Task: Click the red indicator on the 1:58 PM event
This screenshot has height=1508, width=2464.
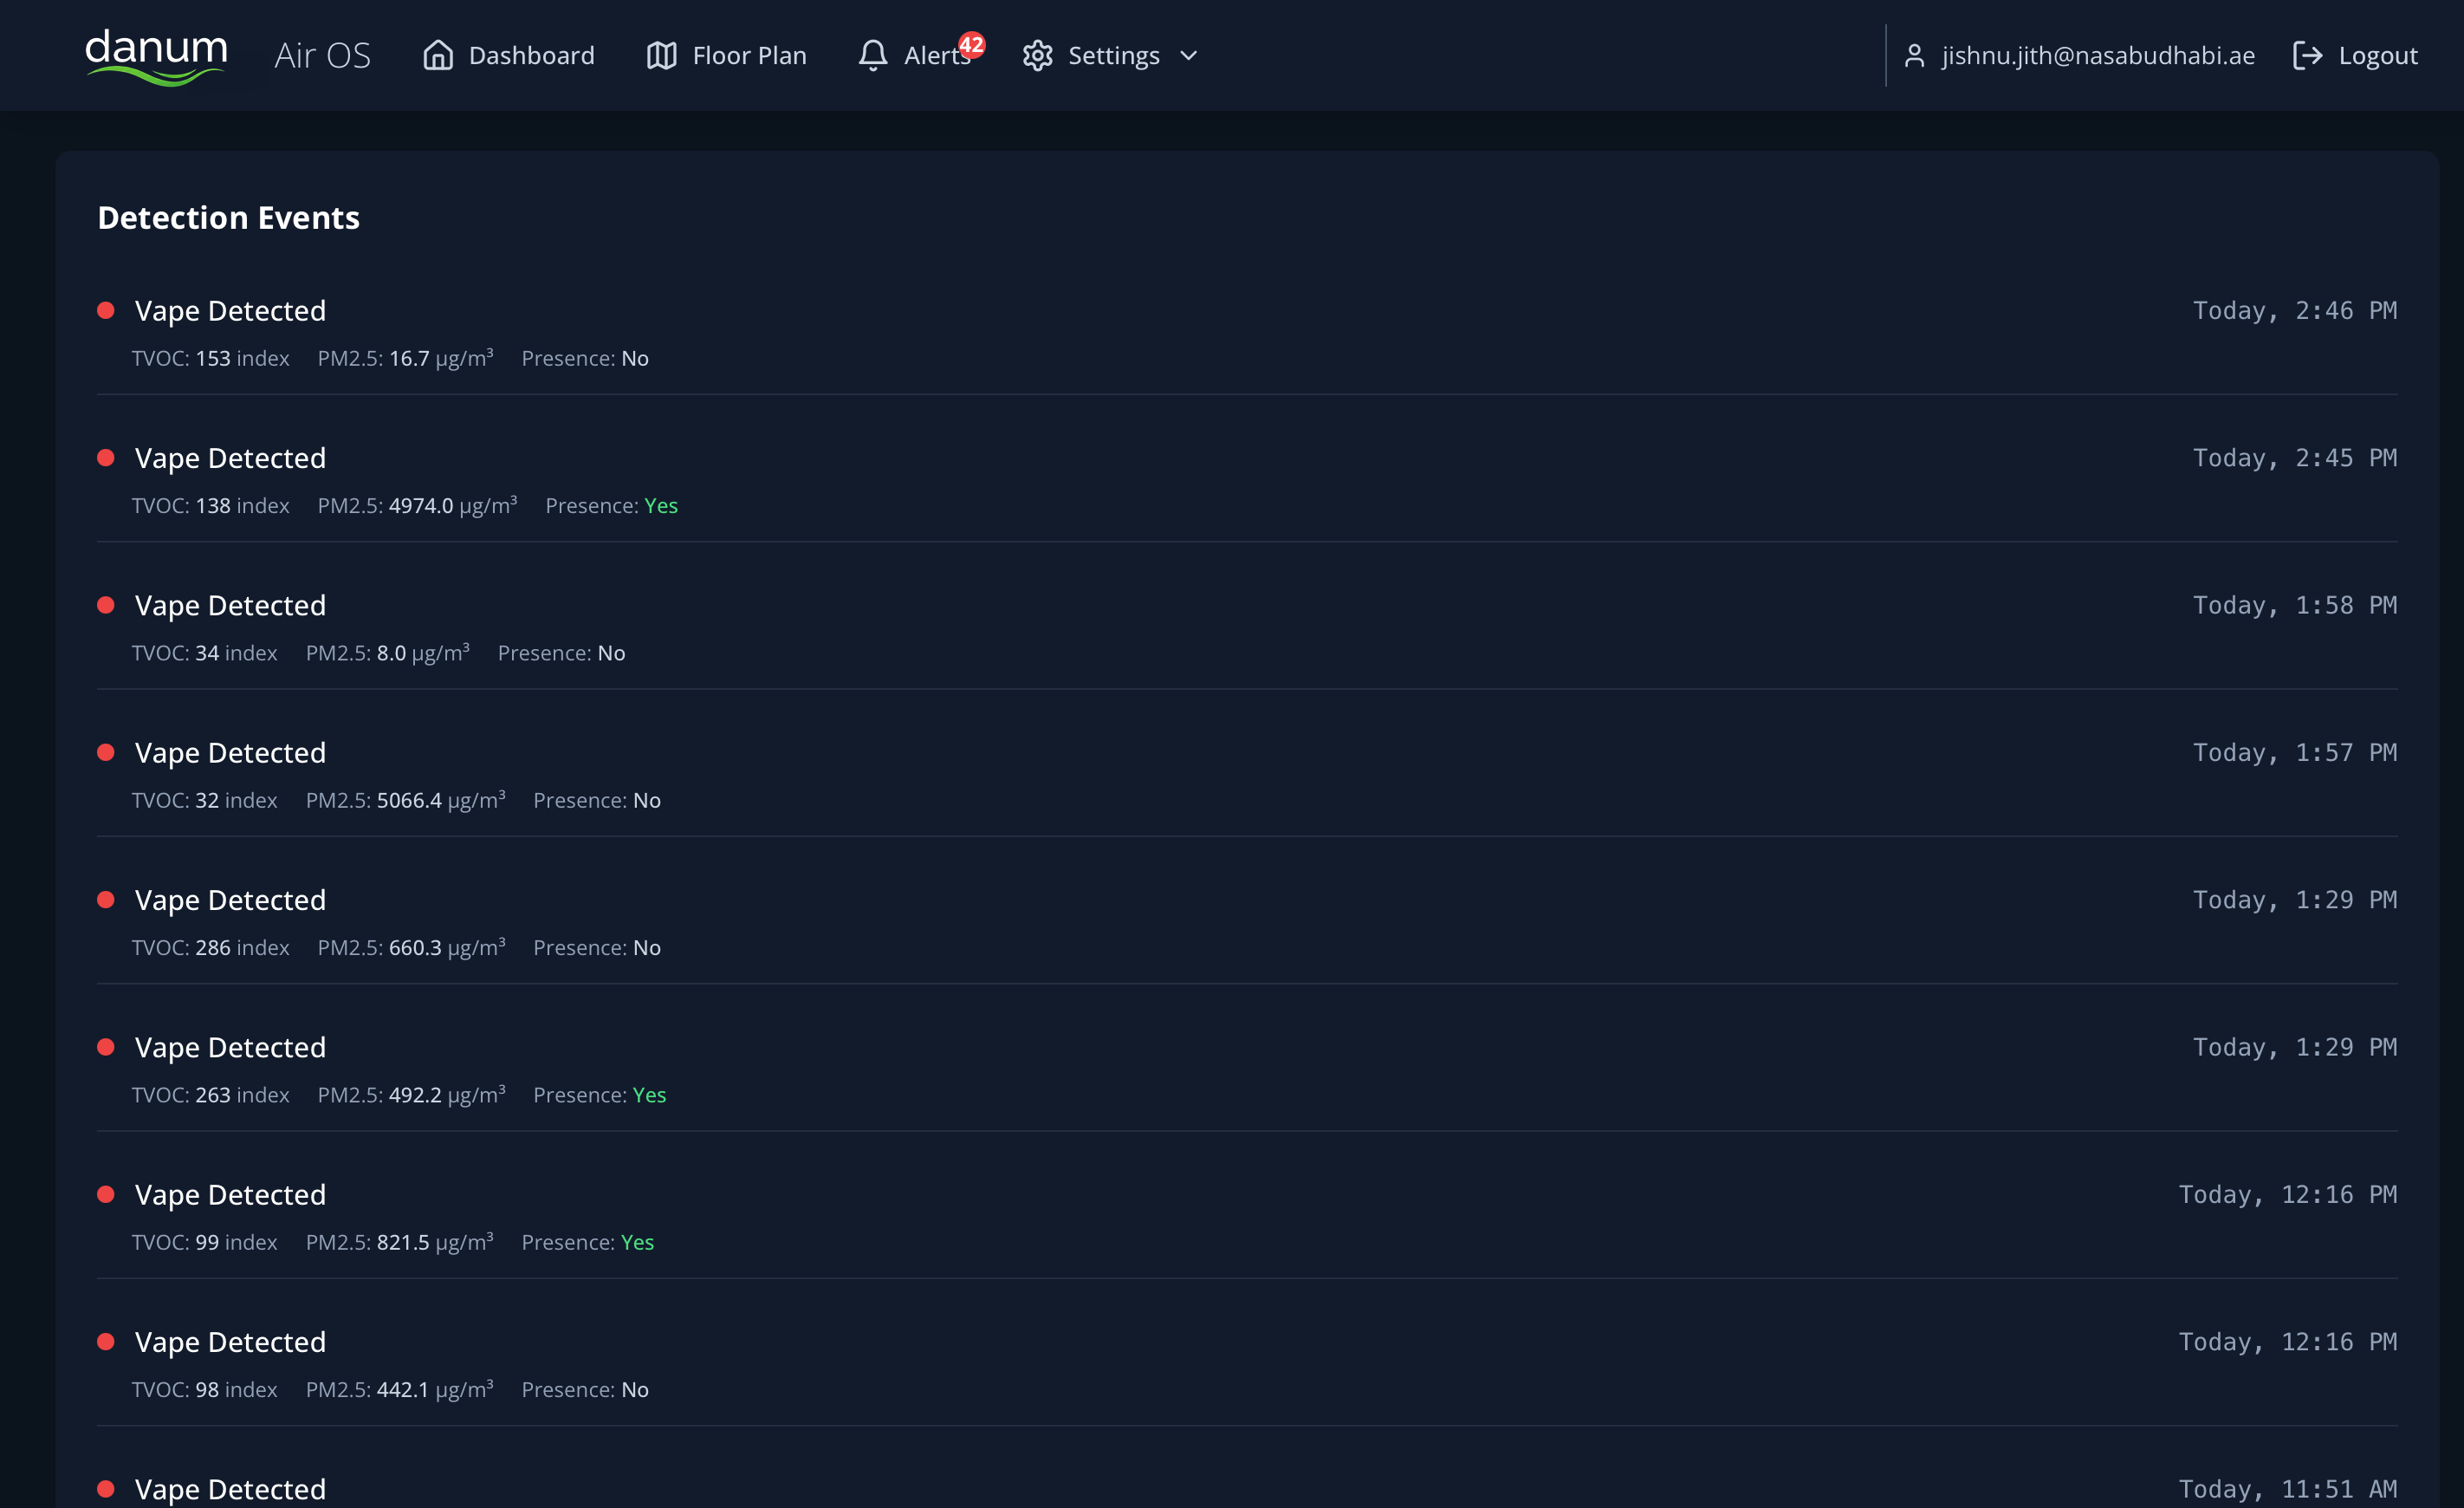Action: tap(106, 605)
